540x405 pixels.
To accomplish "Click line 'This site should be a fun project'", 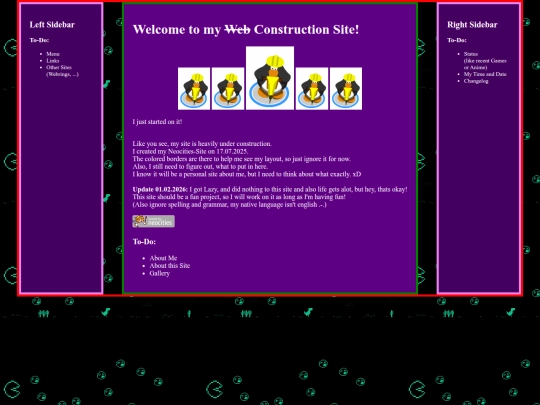I will tap(239, 197).
